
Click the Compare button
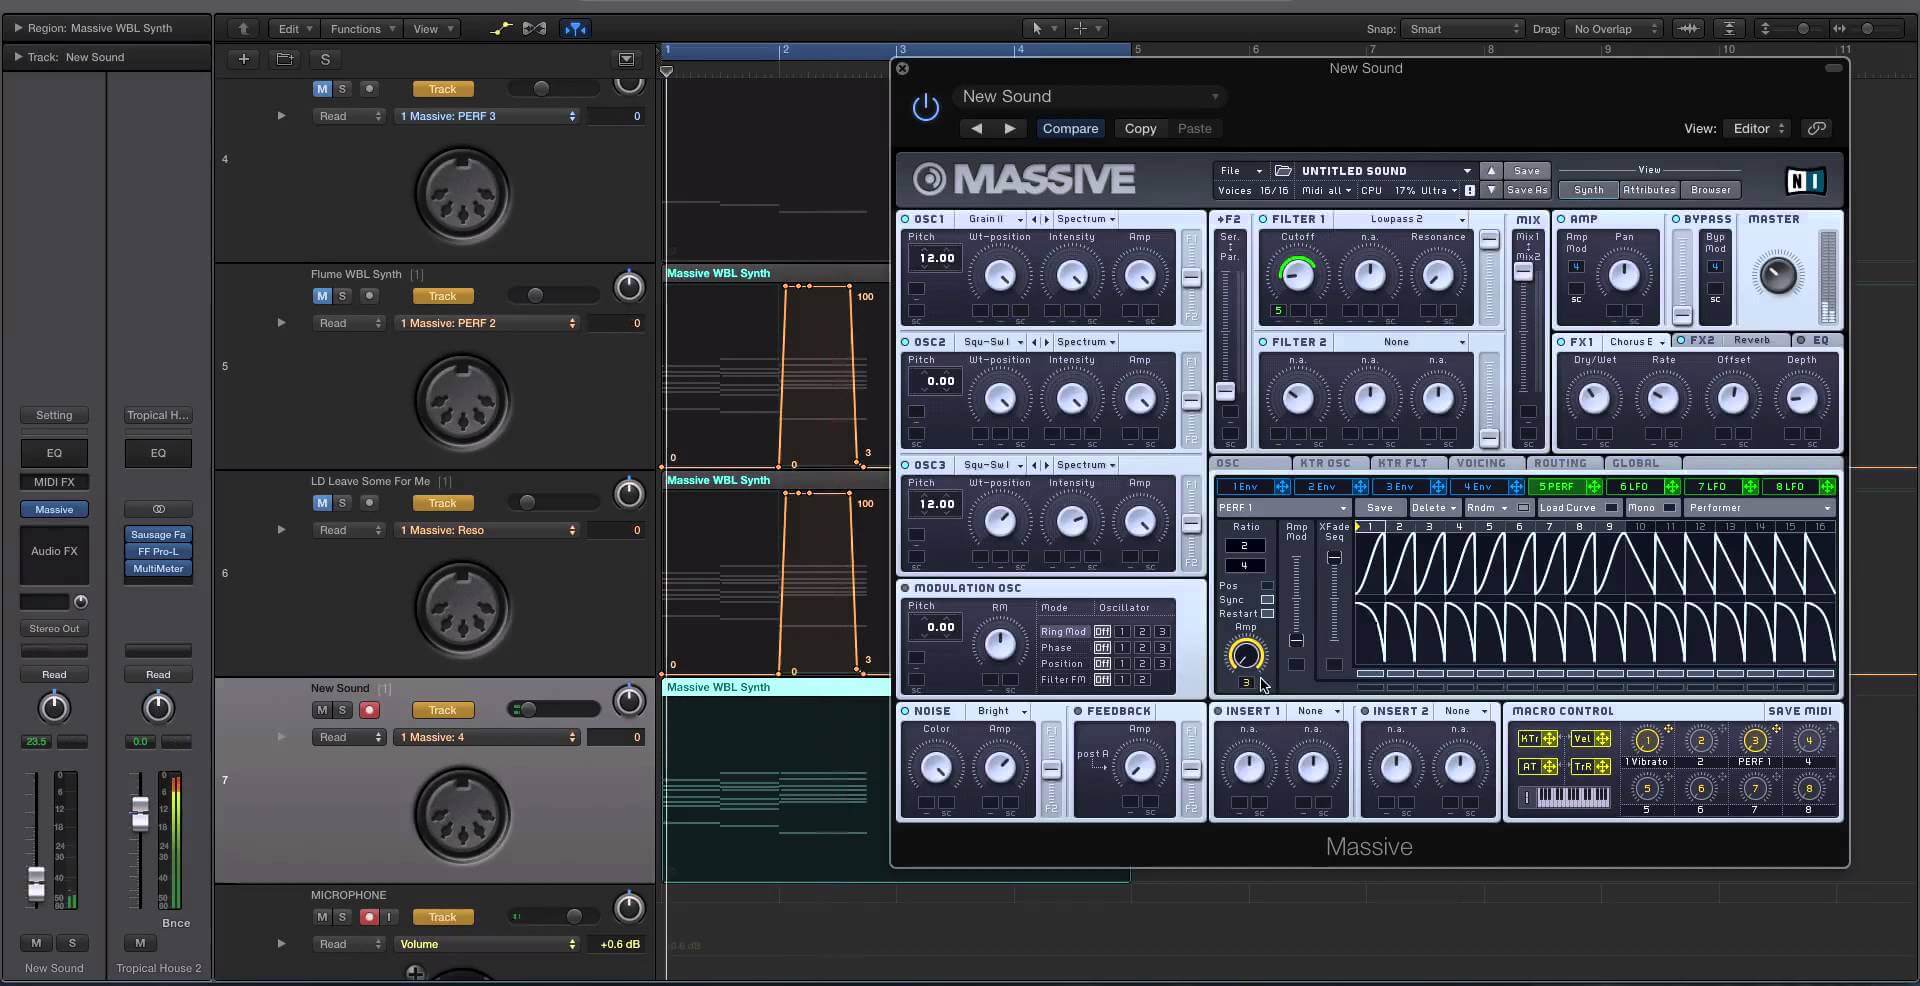tap(1070, 128)
